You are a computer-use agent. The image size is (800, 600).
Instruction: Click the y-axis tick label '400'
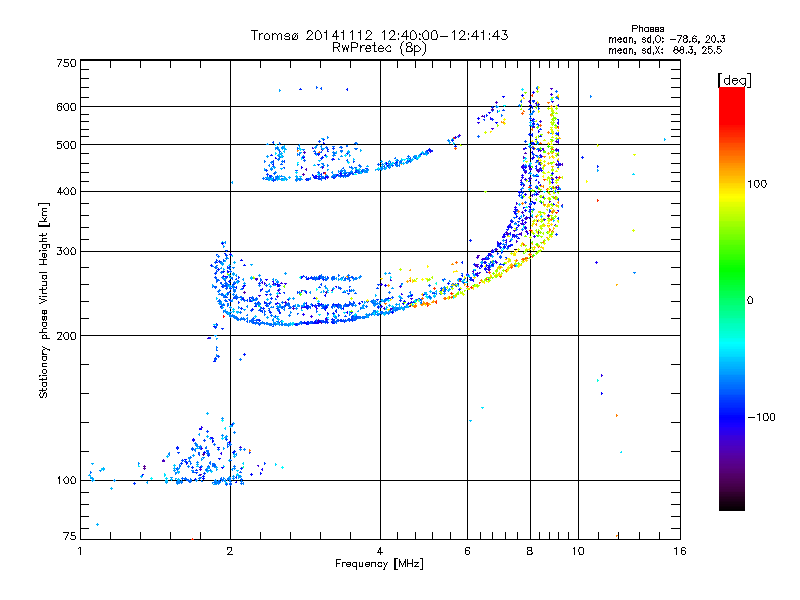[x=67, y=191]
